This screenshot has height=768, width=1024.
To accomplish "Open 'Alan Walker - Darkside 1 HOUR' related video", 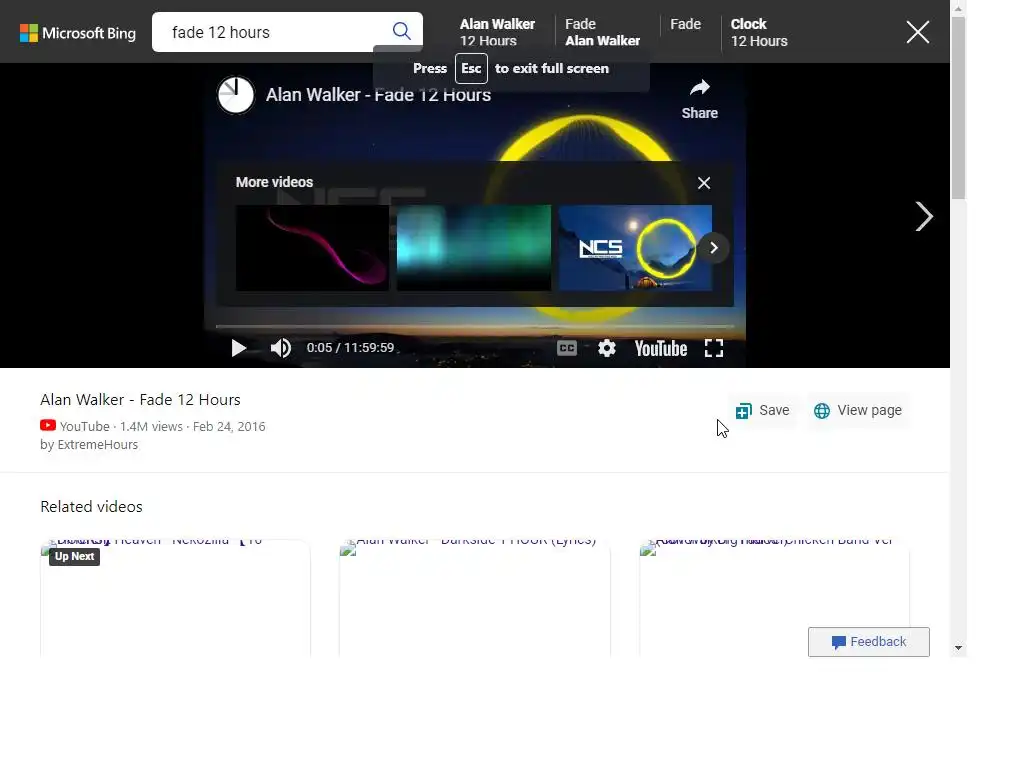I will [475, 598].
